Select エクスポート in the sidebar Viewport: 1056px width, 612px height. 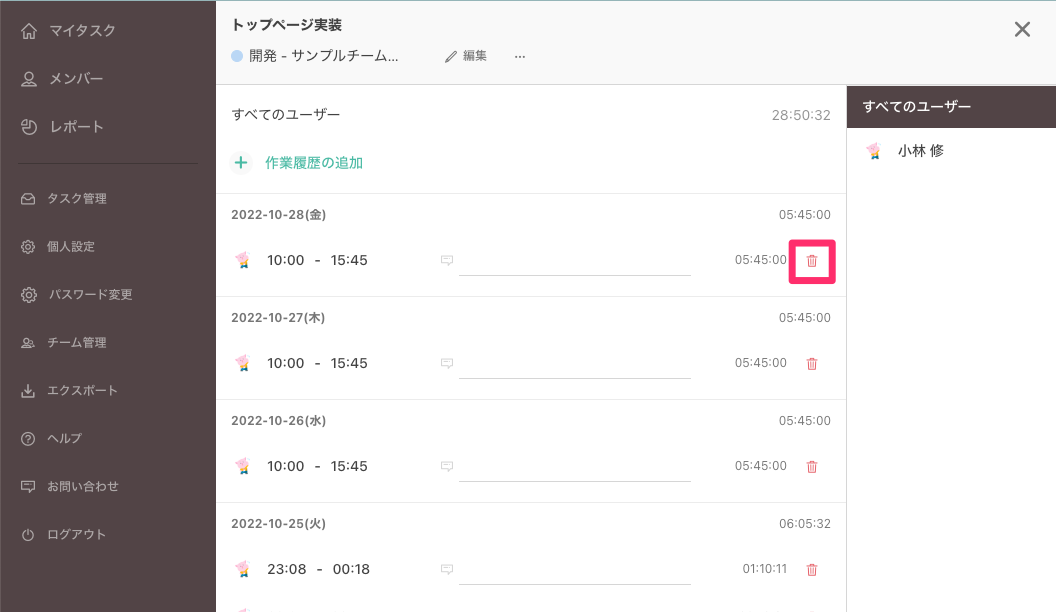point(82,391)
